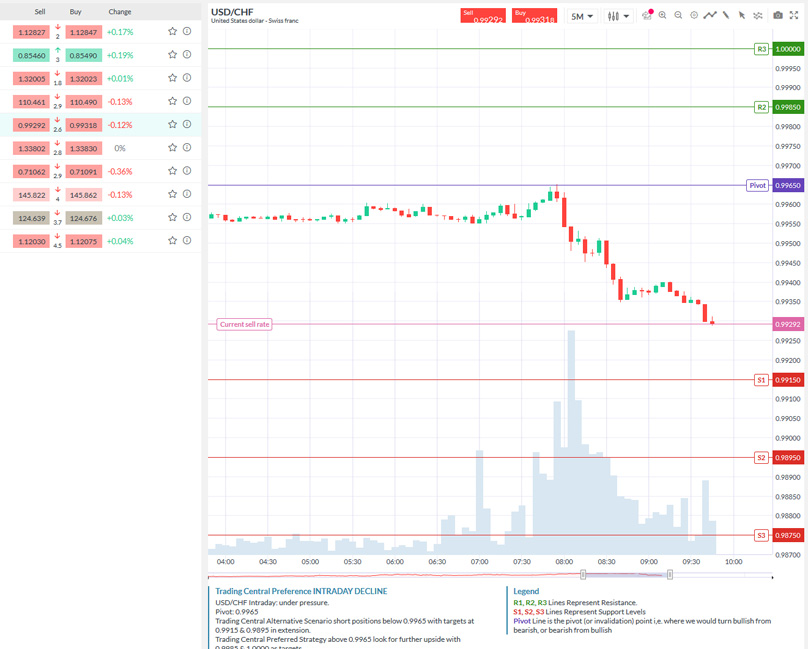
Task: Take a chart snapshot with camera icon
Action: click(x=778, y=15)
